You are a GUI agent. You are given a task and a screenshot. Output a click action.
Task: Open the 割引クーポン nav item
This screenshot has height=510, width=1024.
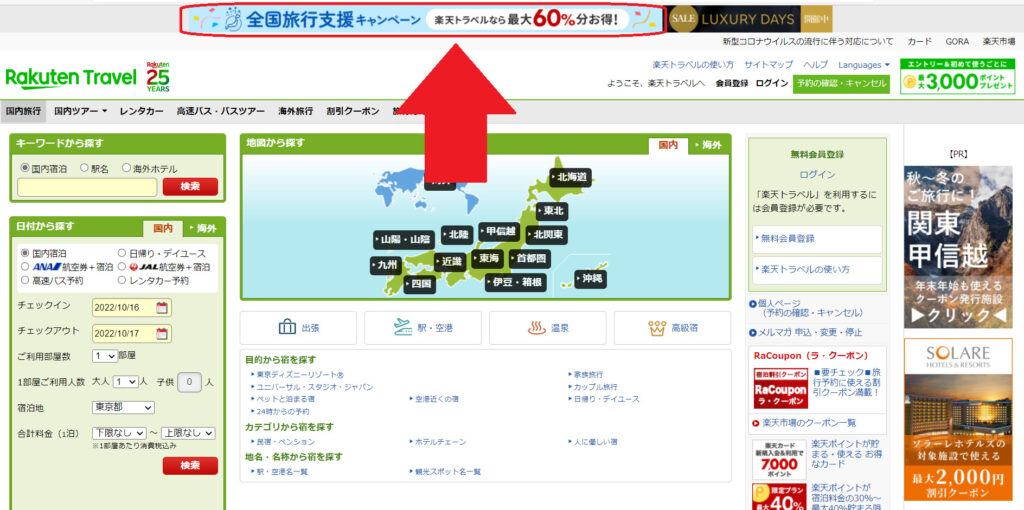(353, 111)
